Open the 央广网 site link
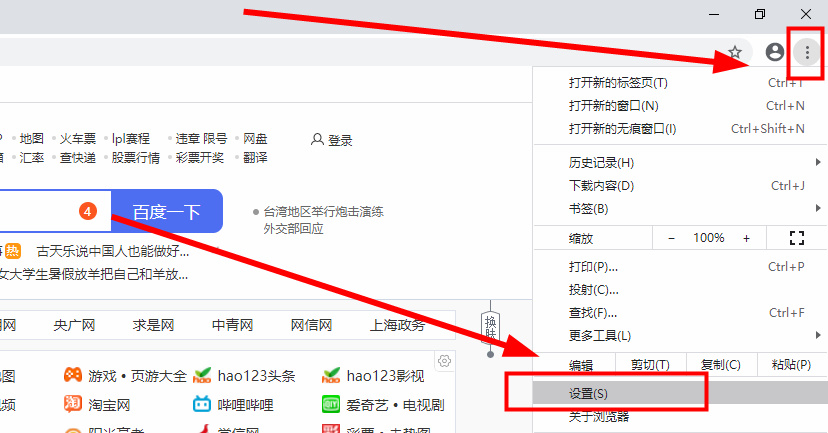The image size is (828, 433). pyautogui.click(x=74, y=325)
